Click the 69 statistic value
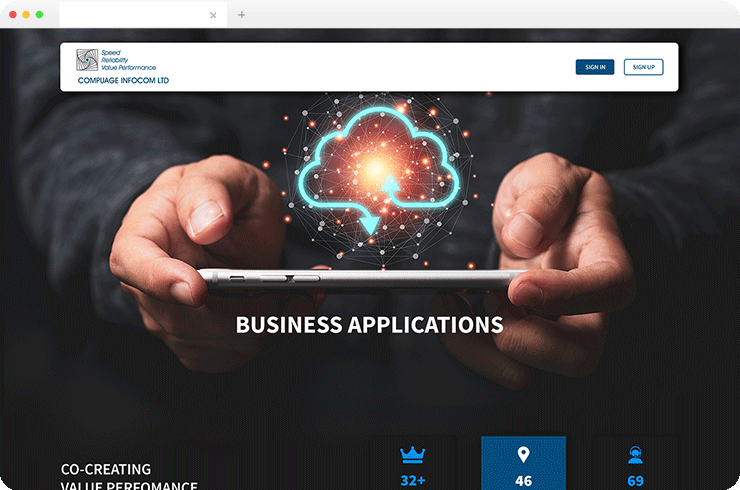Screen dimensions: 740x490 click(636, 481)
